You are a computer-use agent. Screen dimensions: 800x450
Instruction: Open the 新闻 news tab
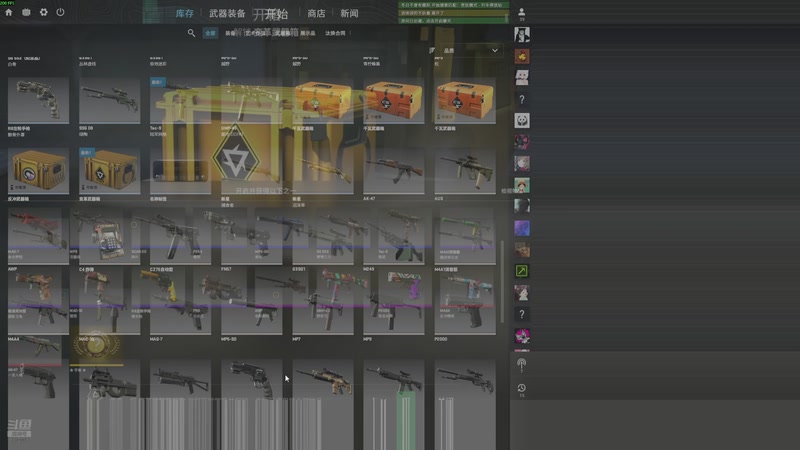pos(349,13)
